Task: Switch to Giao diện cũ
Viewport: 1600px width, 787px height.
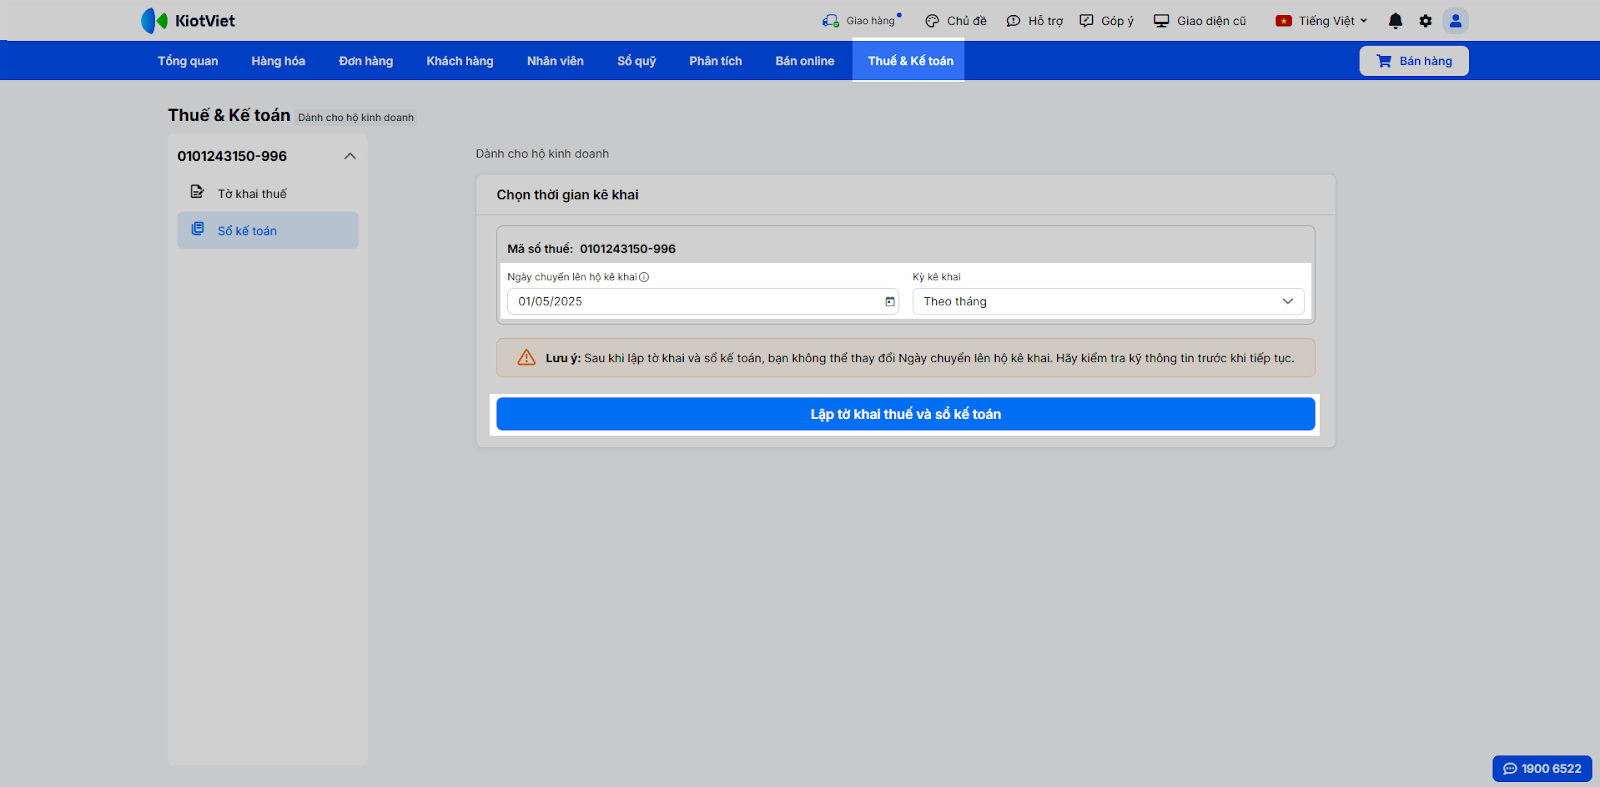Action: click(x=1200, y=21)
